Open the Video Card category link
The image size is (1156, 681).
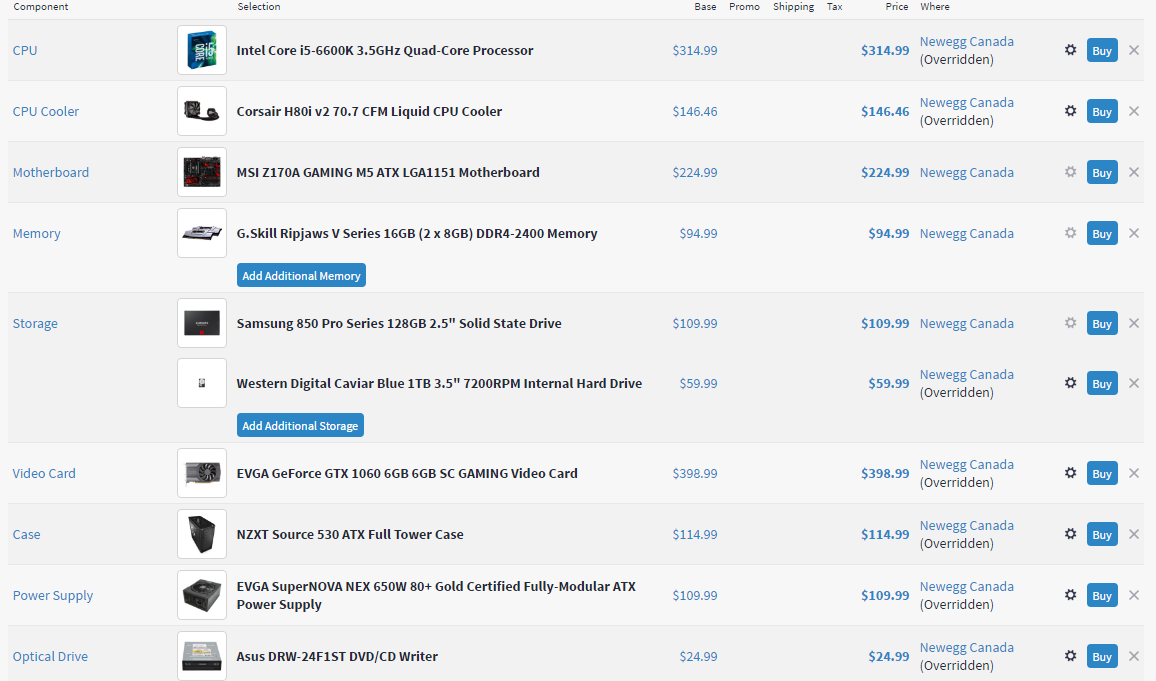[x=44, y=473]
